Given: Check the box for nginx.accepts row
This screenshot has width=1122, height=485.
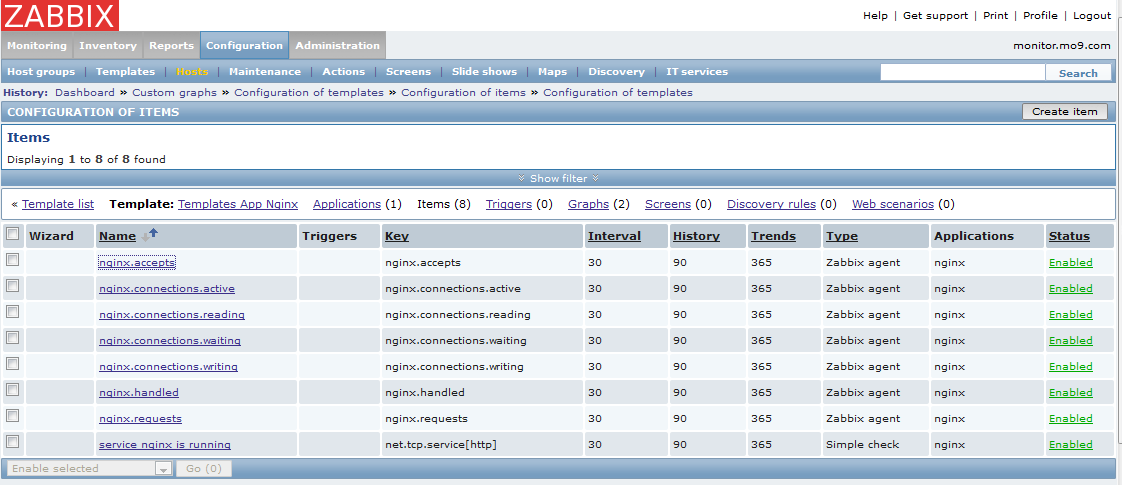Looking at the screenshot, I should point(12,260).
